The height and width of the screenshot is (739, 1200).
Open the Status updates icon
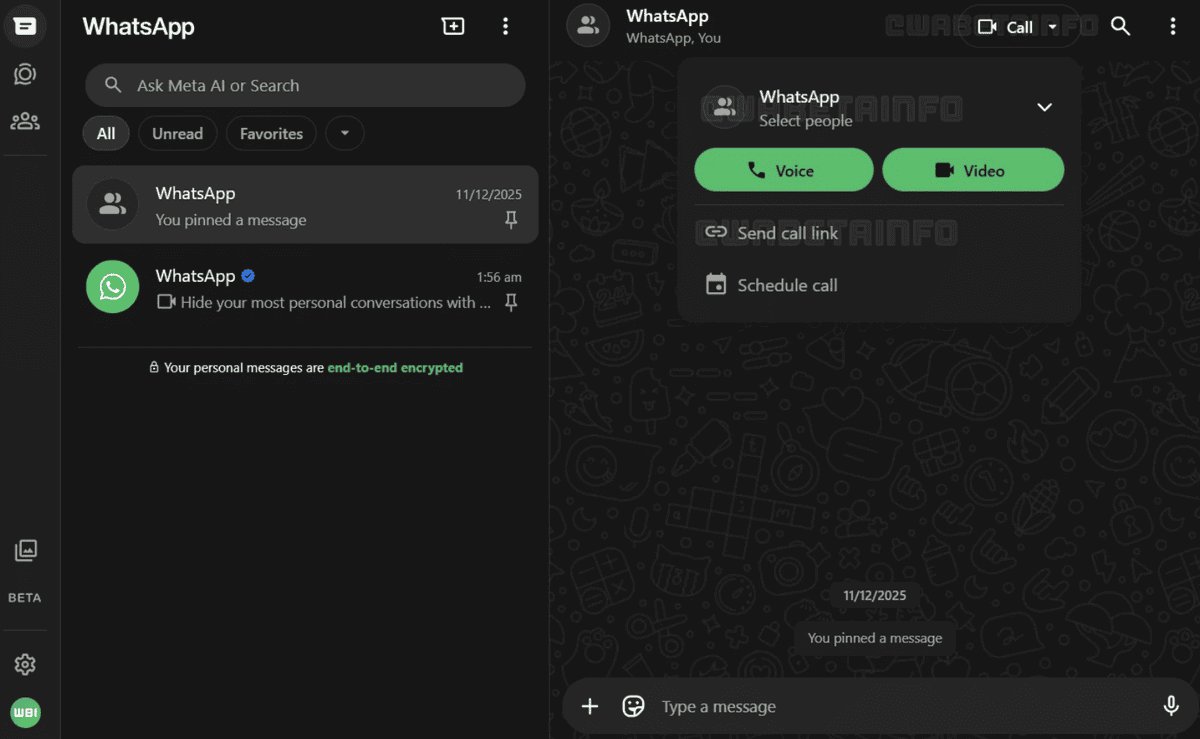coord(25,74)
